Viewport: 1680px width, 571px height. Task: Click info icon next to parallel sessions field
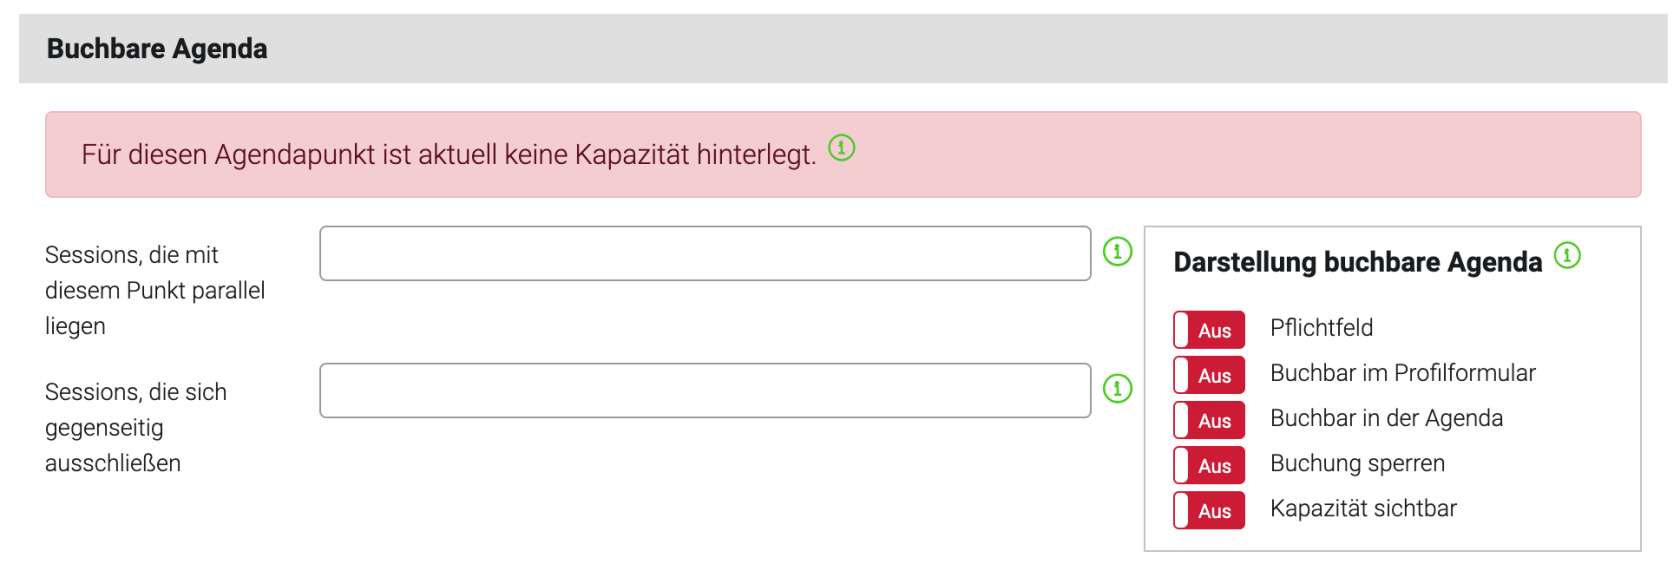pyautogui.click(x=1117, y=252)
